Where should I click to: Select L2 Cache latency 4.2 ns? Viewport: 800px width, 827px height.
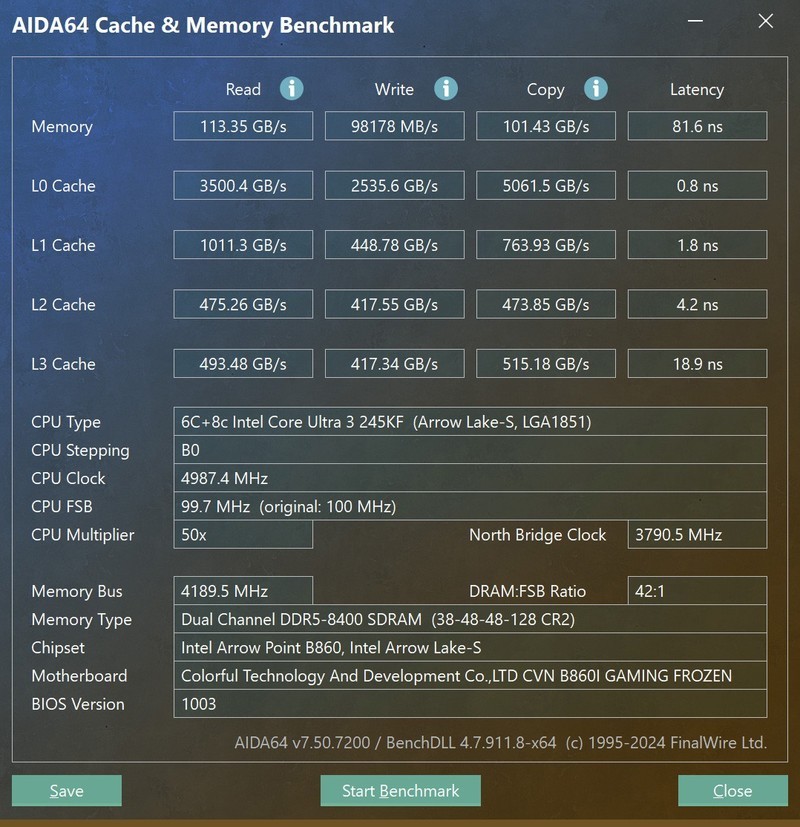coord(697,304)
